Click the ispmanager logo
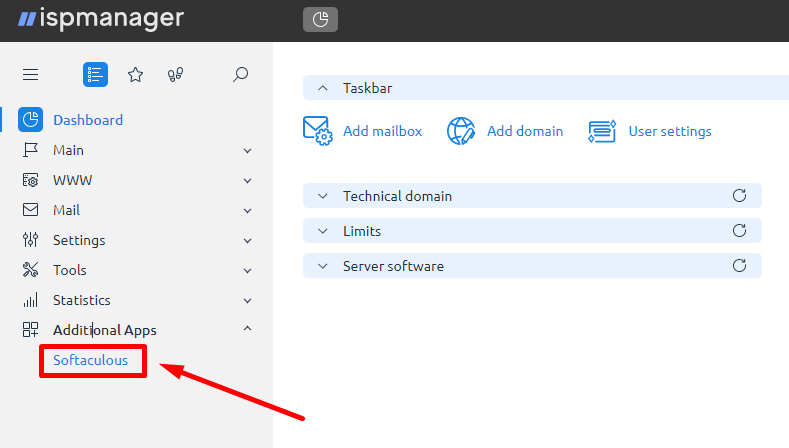 click(x=101, y=19)
